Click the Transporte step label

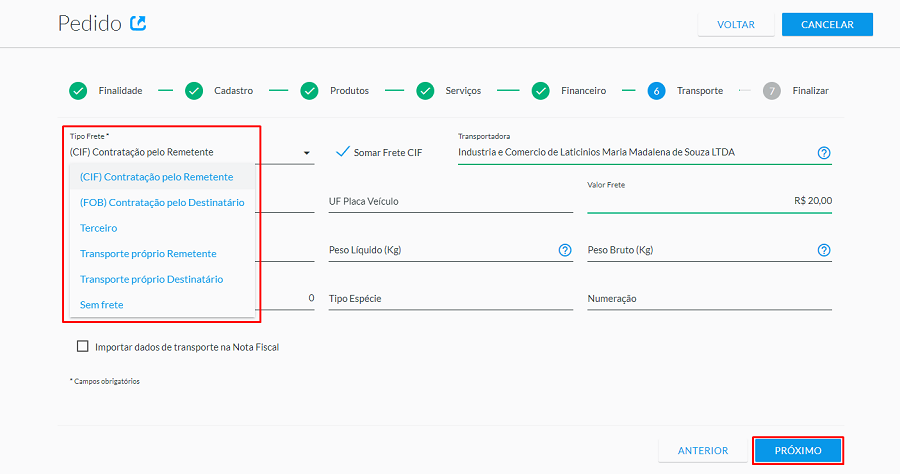pyautogui.click(x=700, y=91)
